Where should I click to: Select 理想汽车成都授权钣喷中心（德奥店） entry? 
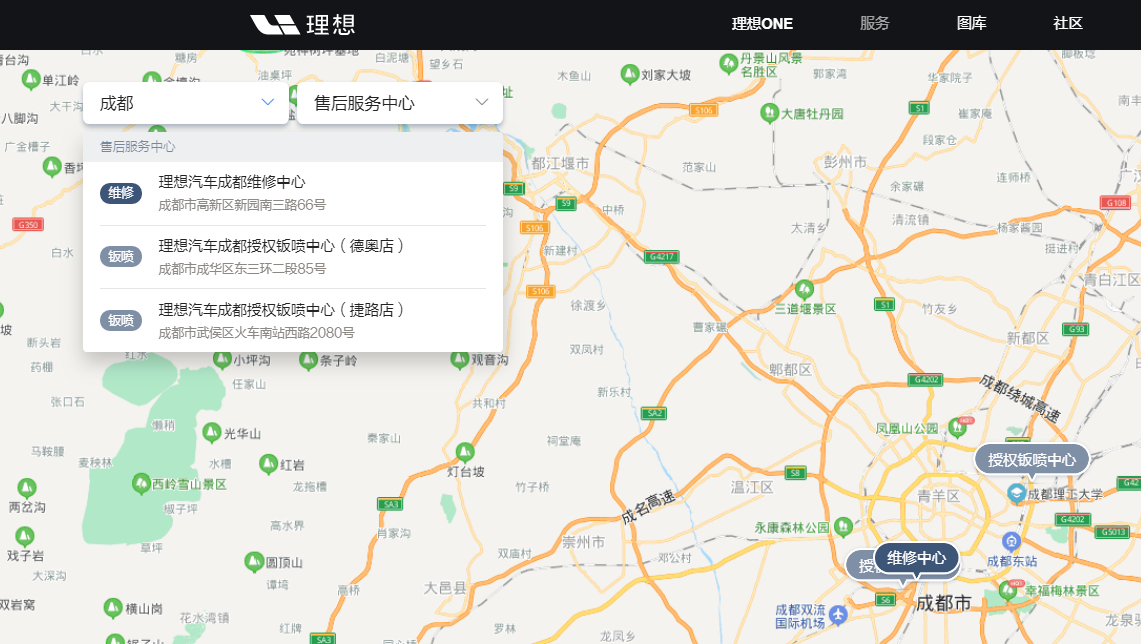tap(293, 257)
